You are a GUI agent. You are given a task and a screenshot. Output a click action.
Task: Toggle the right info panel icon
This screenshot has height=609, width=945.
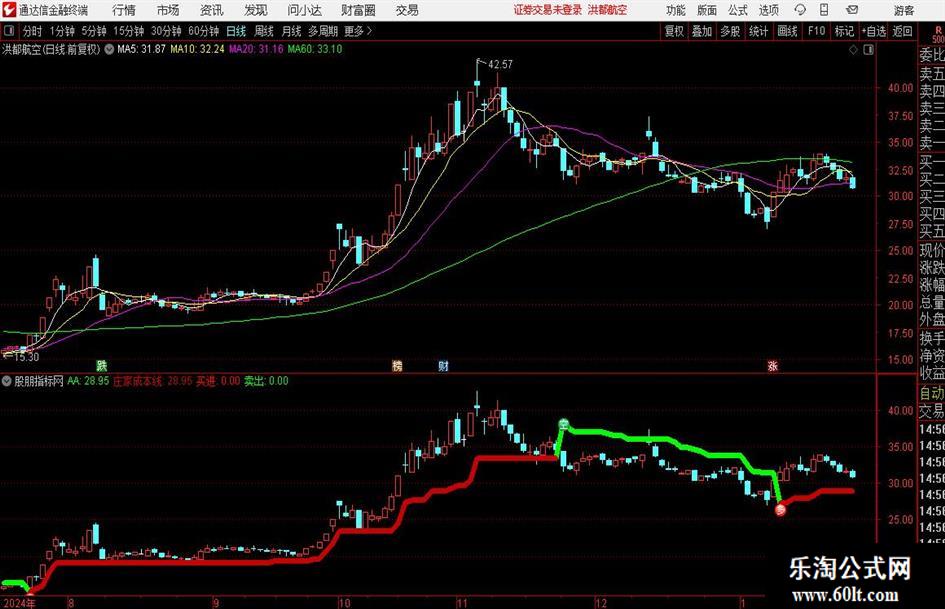(868, 49)
